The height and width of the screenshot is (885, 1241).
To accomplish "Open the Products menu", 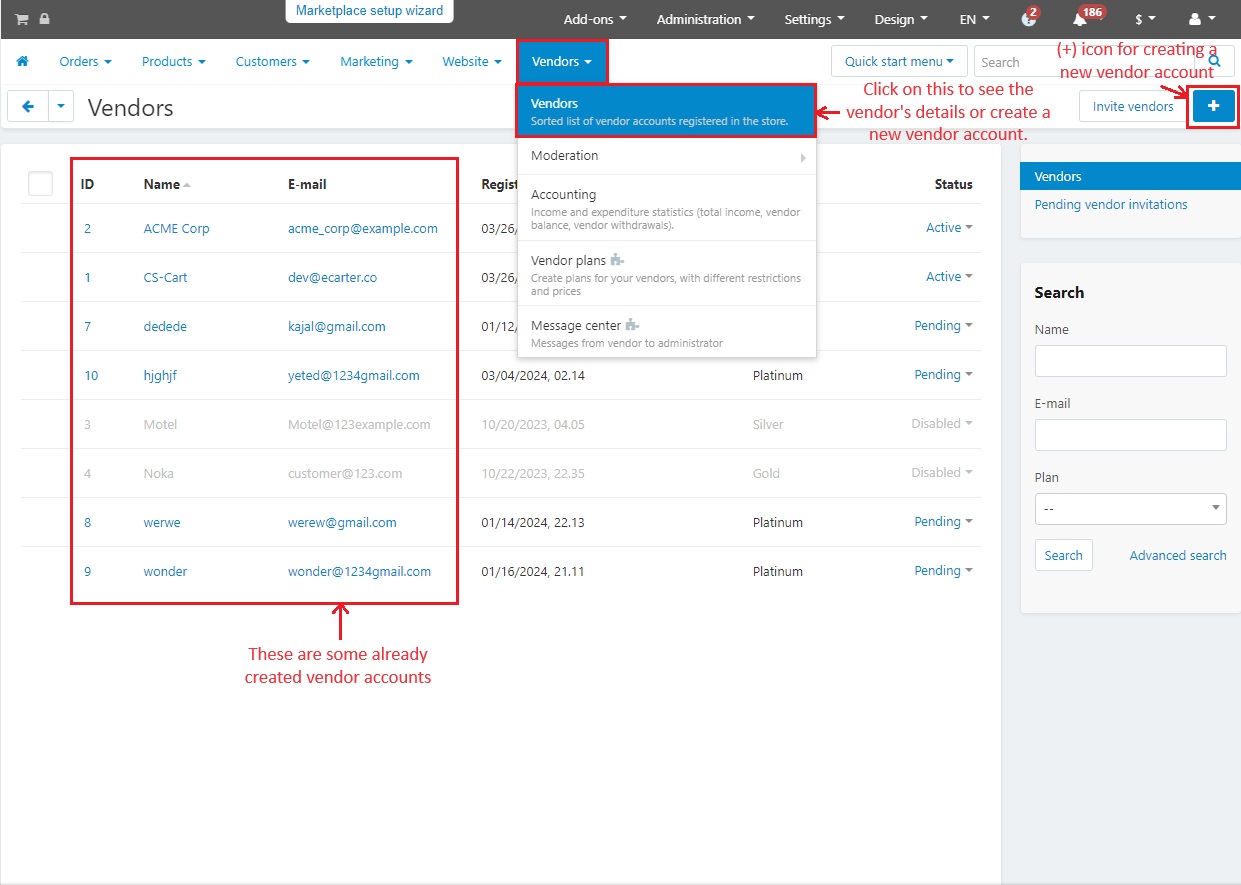I will (173, 61).
